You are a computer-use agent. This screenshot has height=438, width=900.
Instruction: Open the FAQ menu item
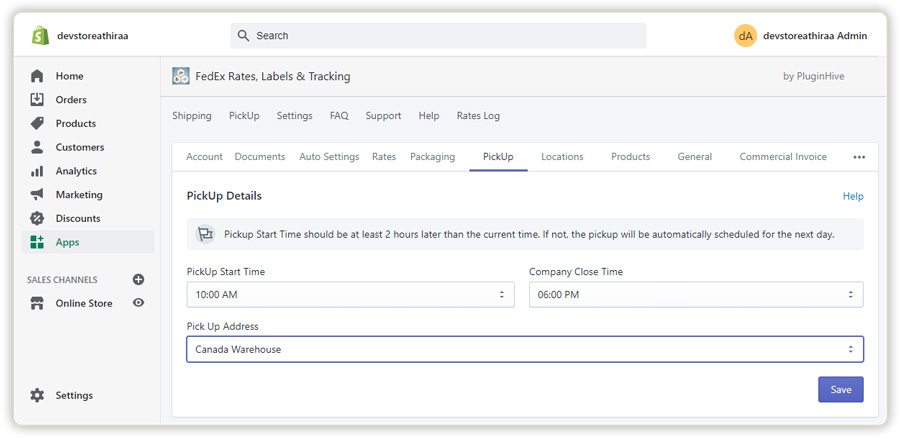(339, 115)
